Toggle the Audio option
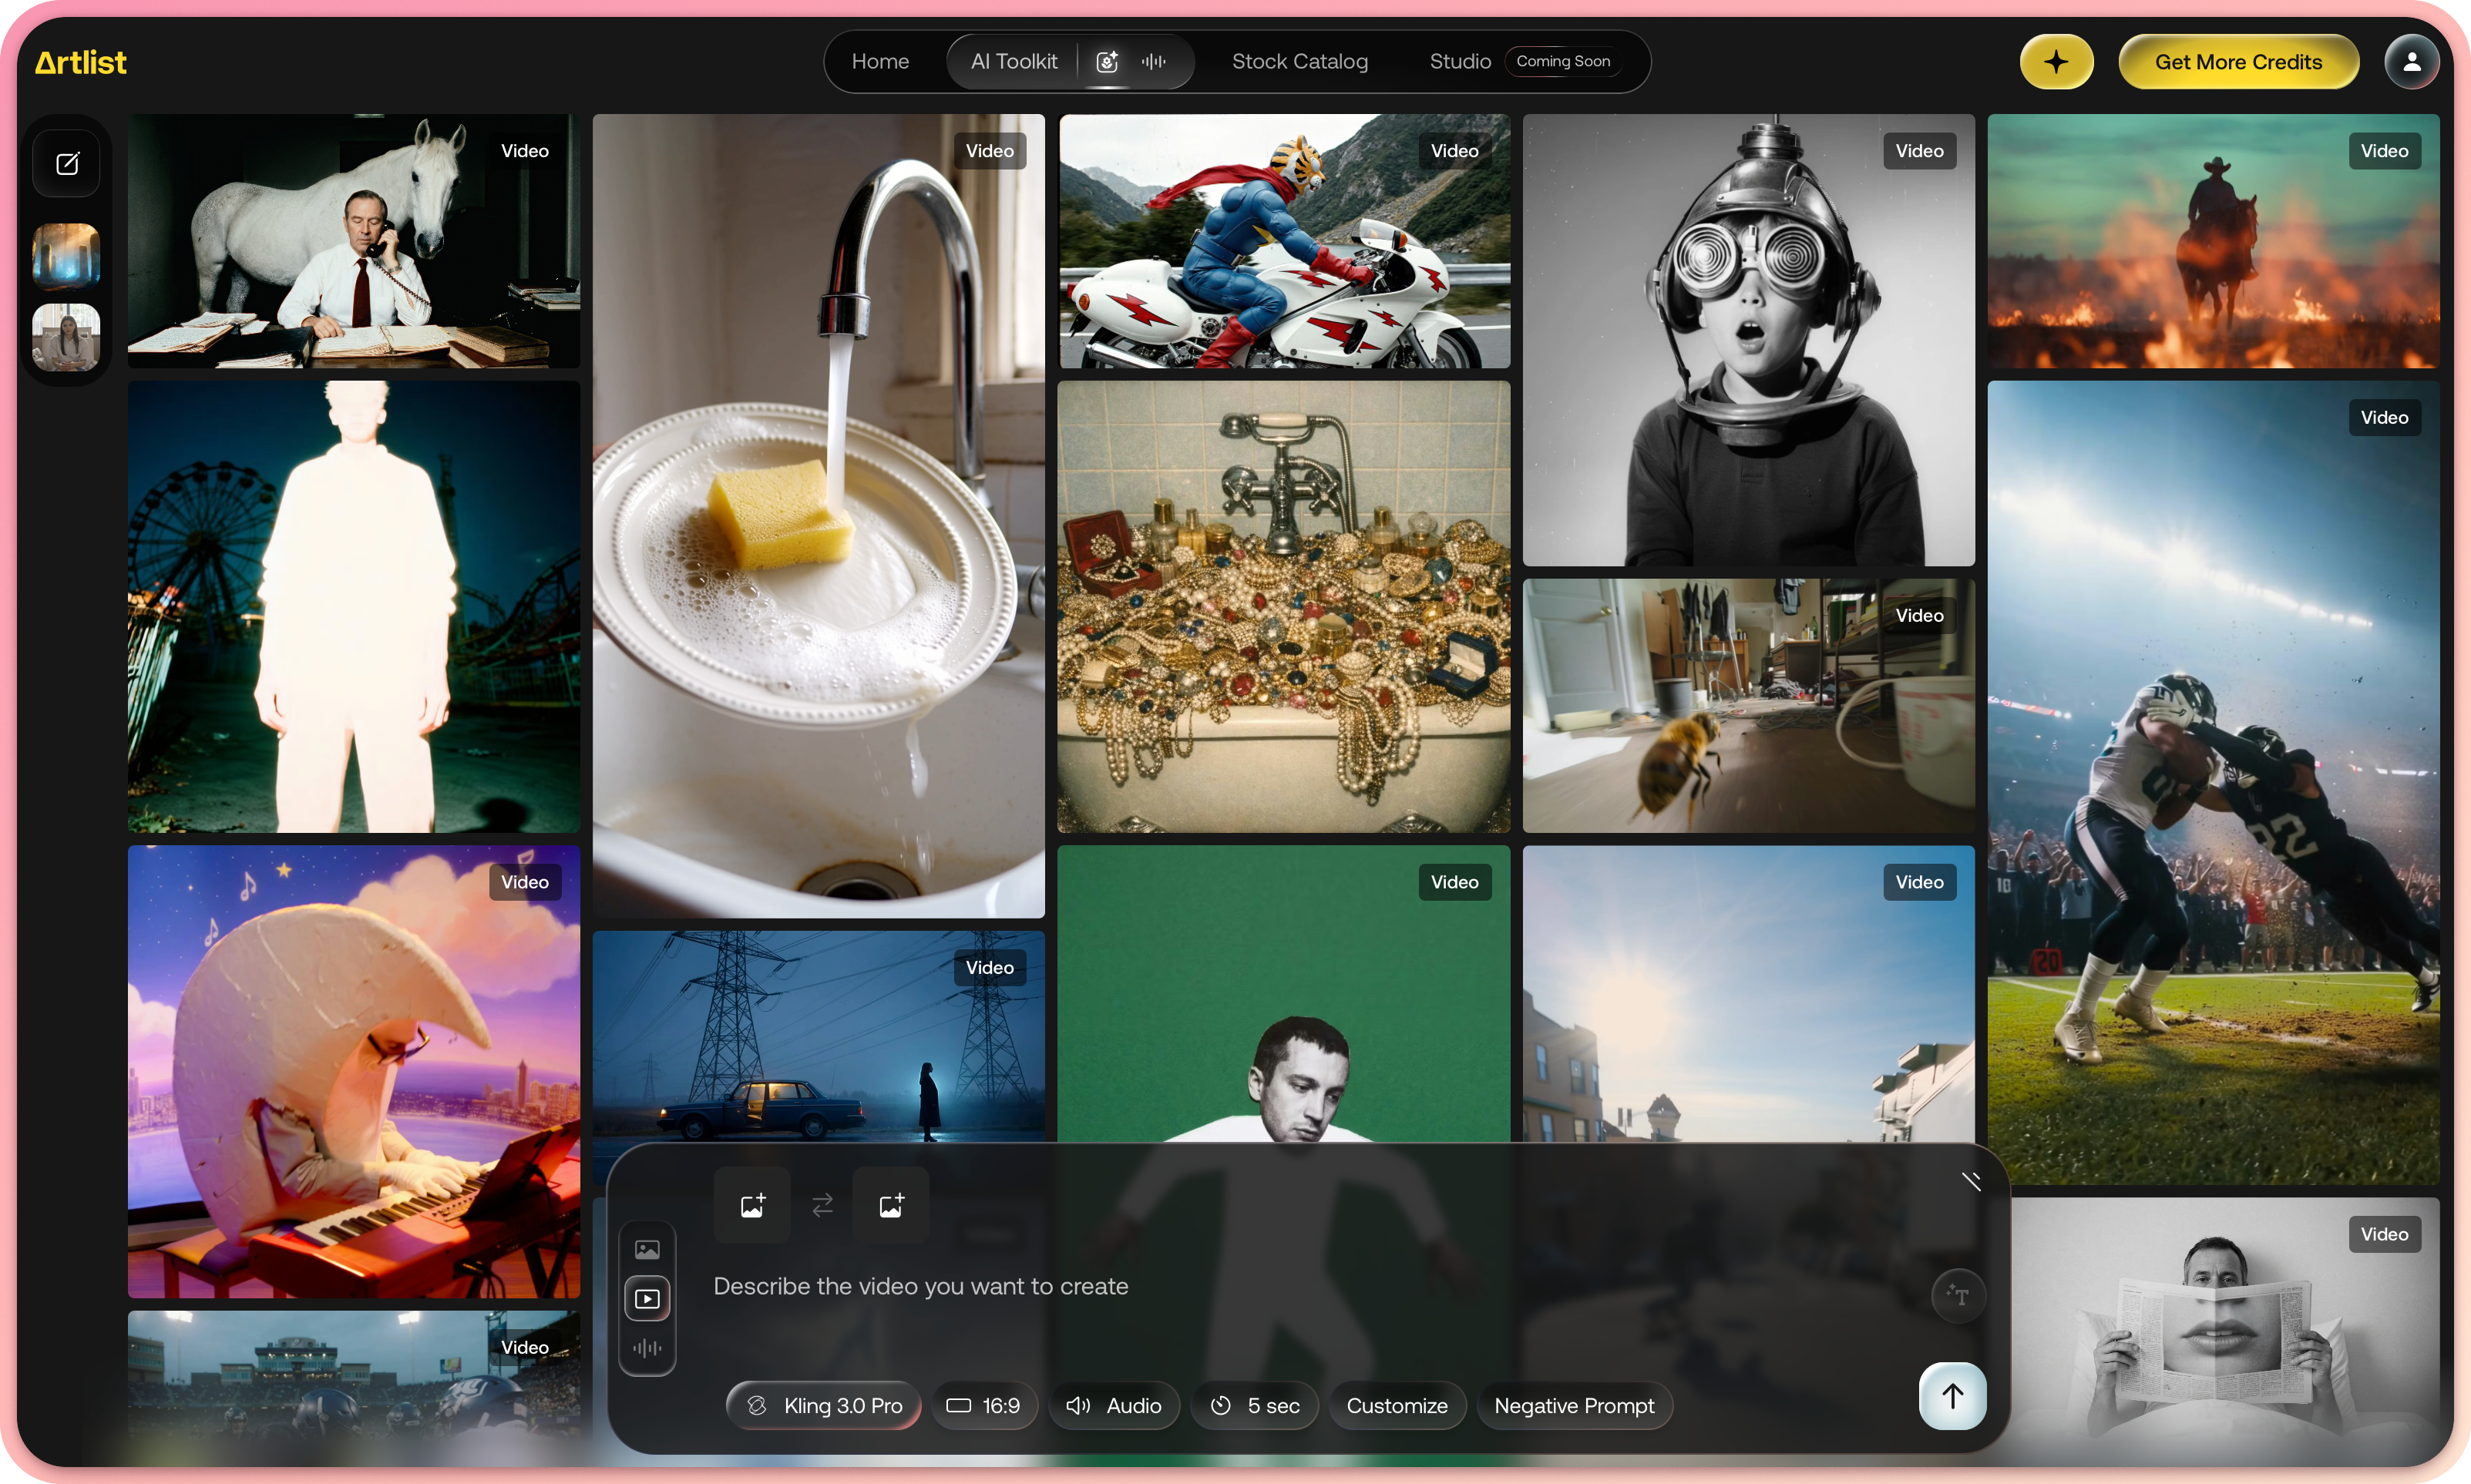 click(1114, 1405)
